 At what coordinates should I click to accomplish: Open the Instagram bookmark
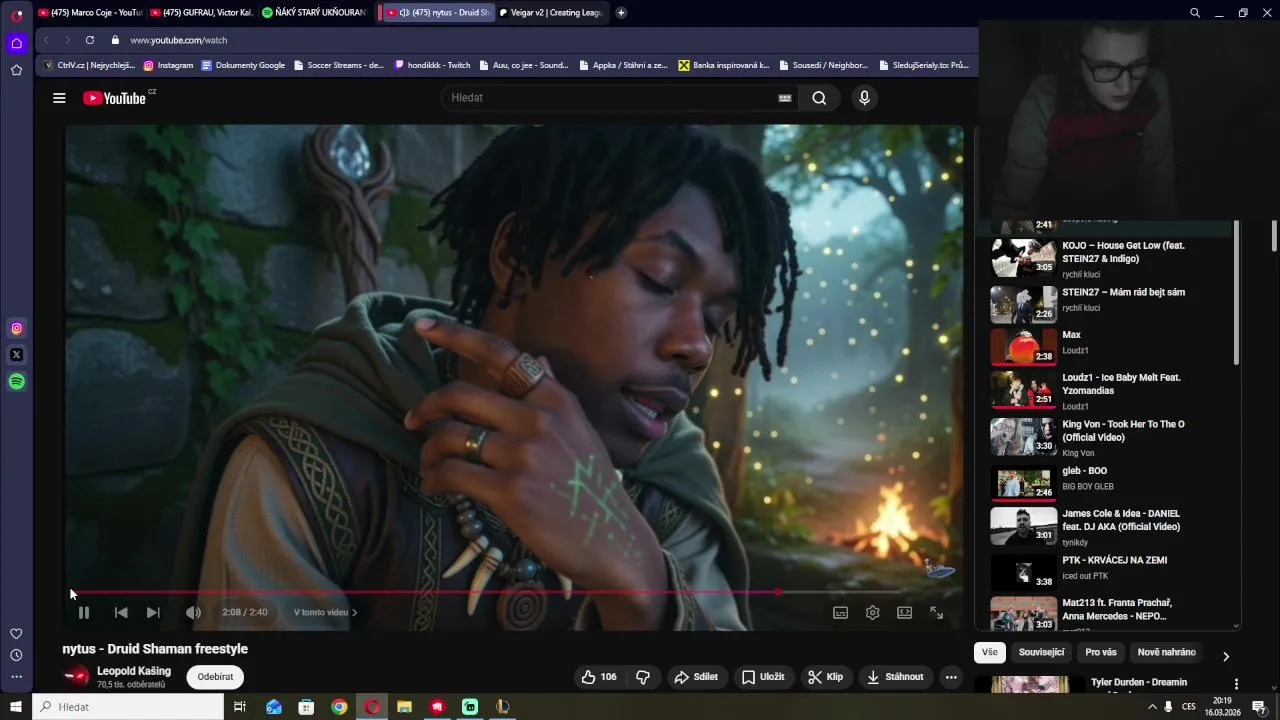coord(168,65)
